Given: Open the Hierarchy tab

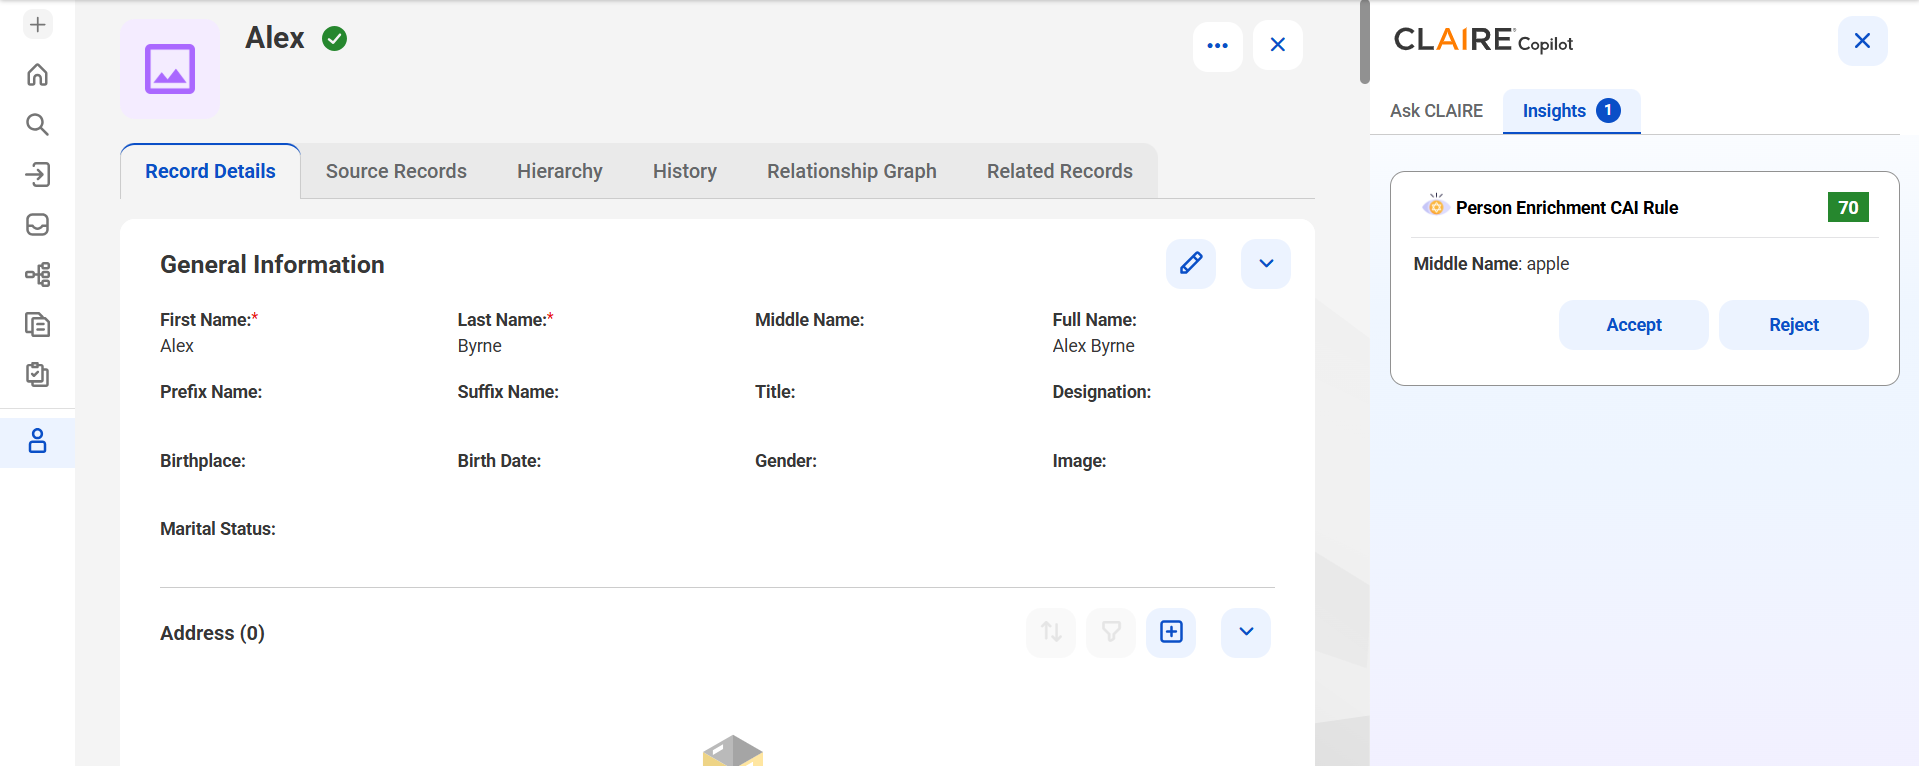Looking at the screenshot, I should click(x=560, y=171).
